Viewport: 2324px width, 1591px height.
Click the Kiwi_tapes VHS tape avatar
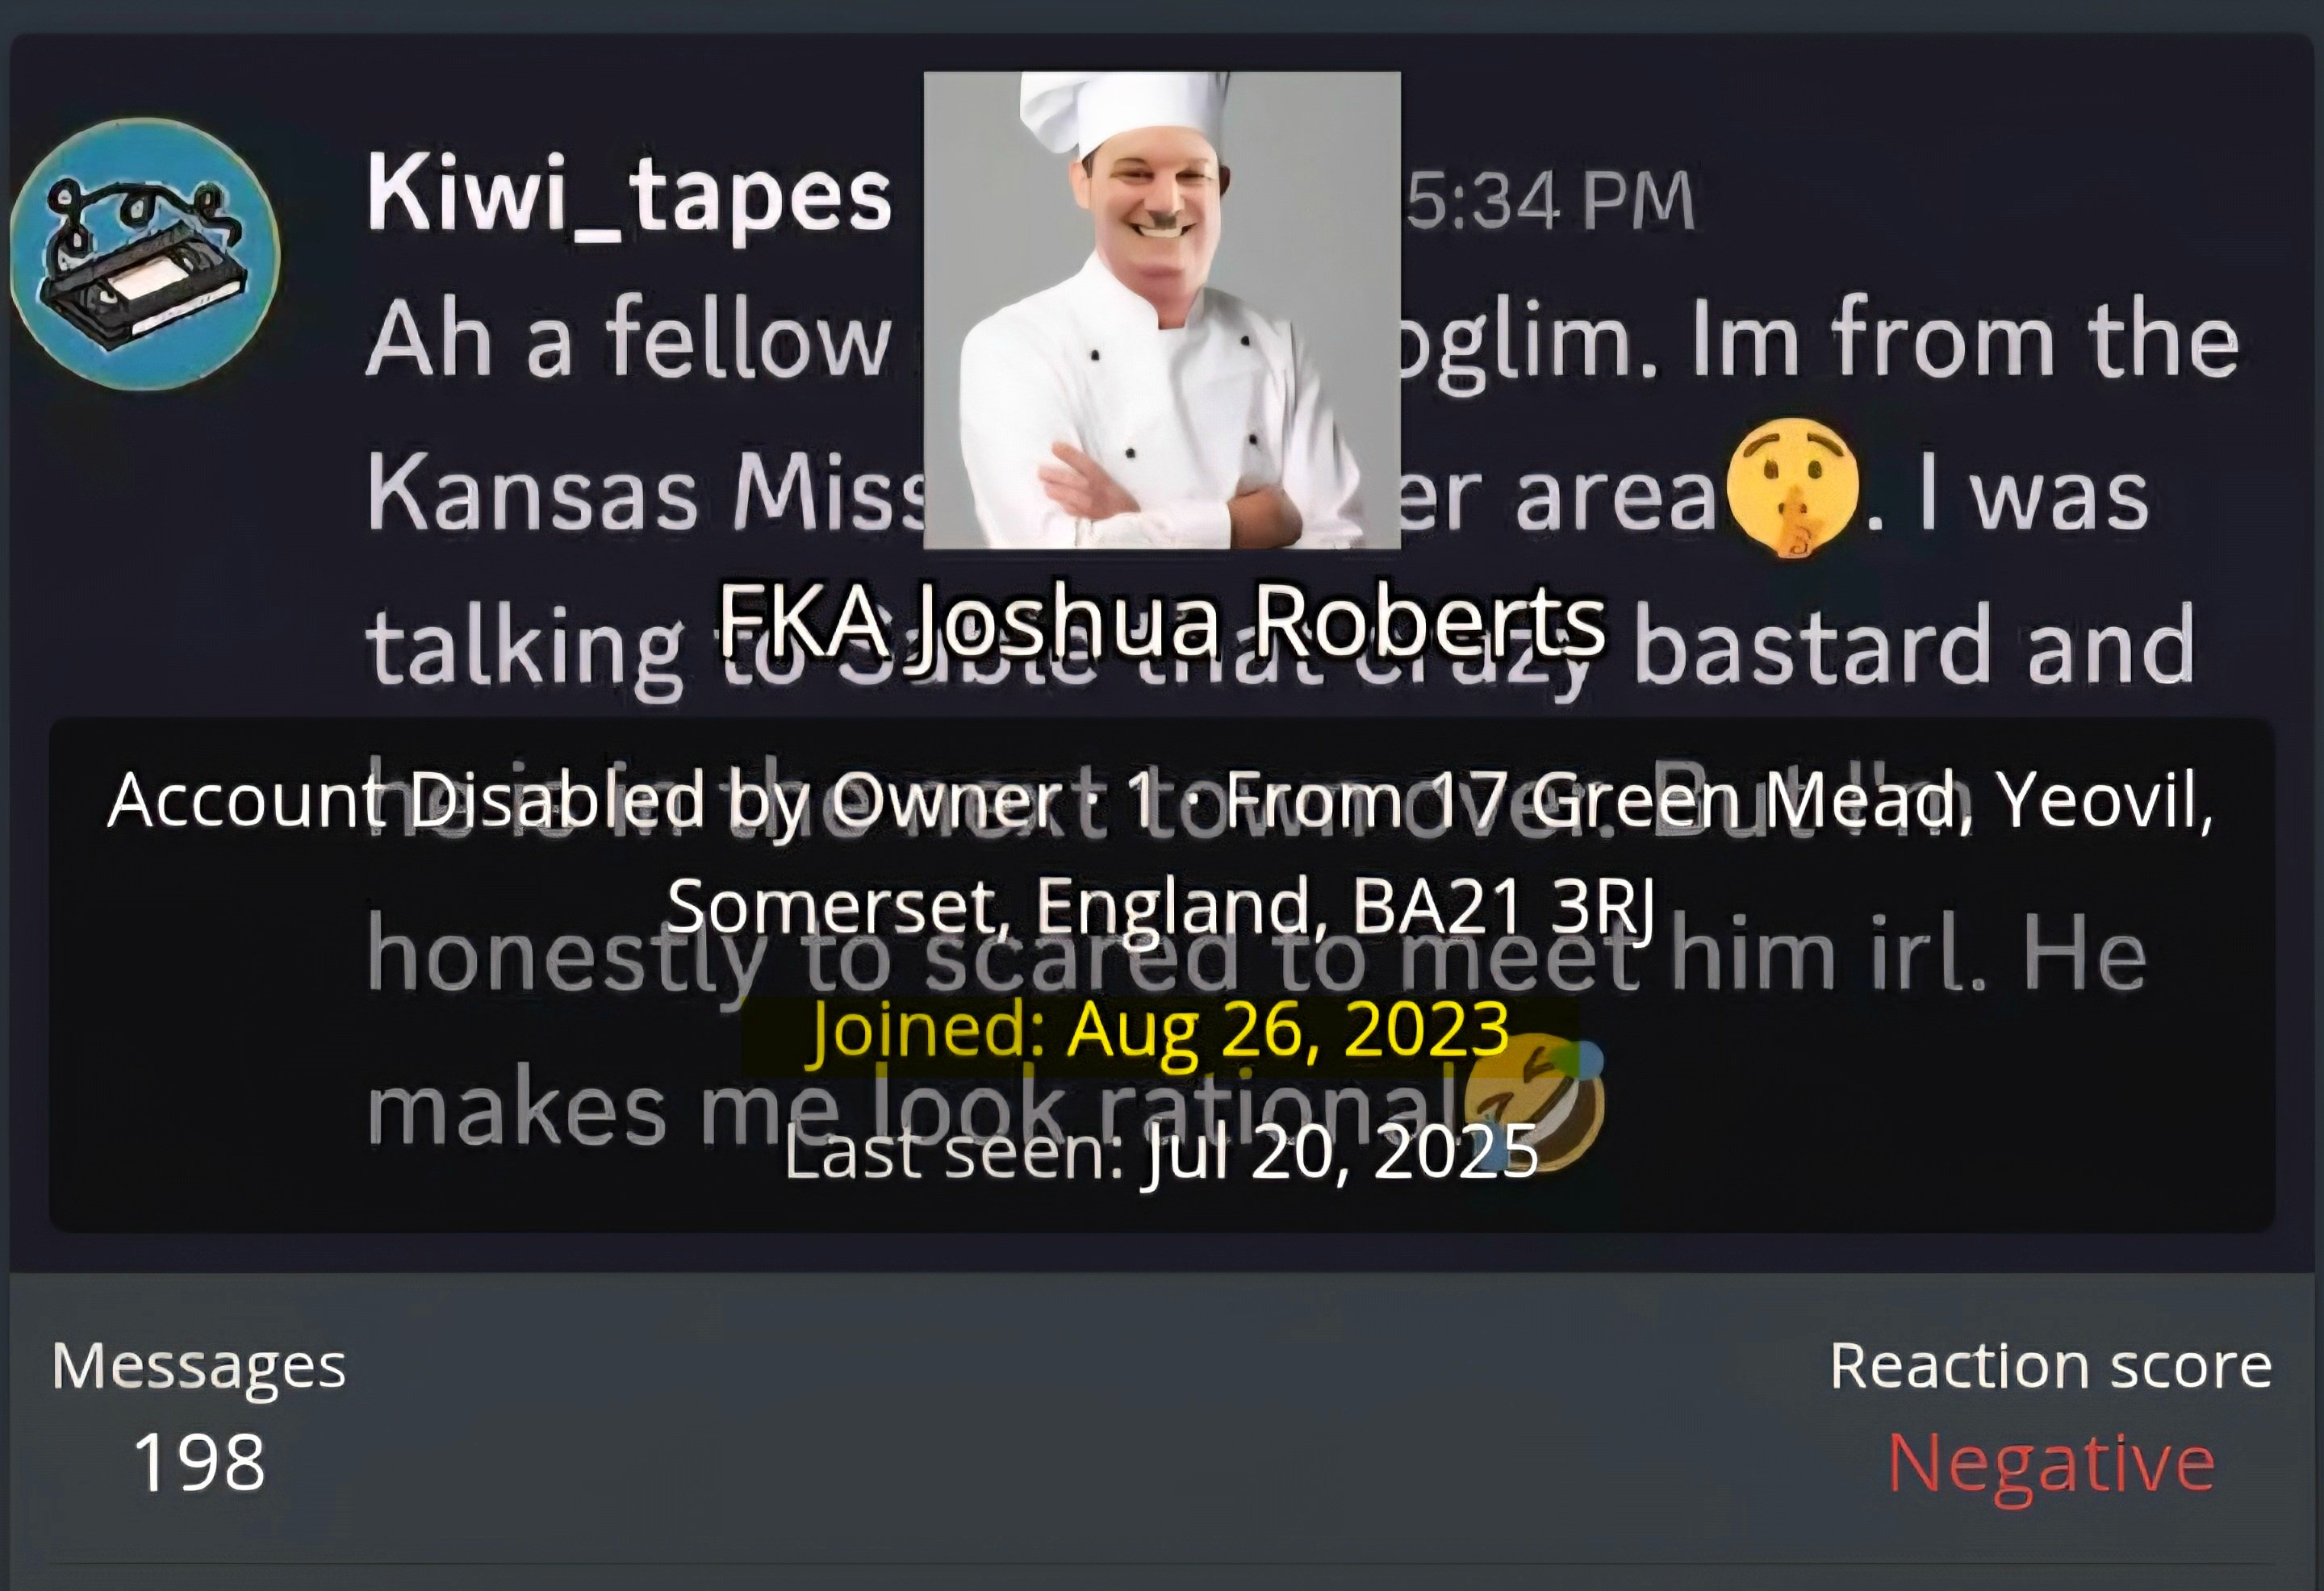[x=145, y=254]
